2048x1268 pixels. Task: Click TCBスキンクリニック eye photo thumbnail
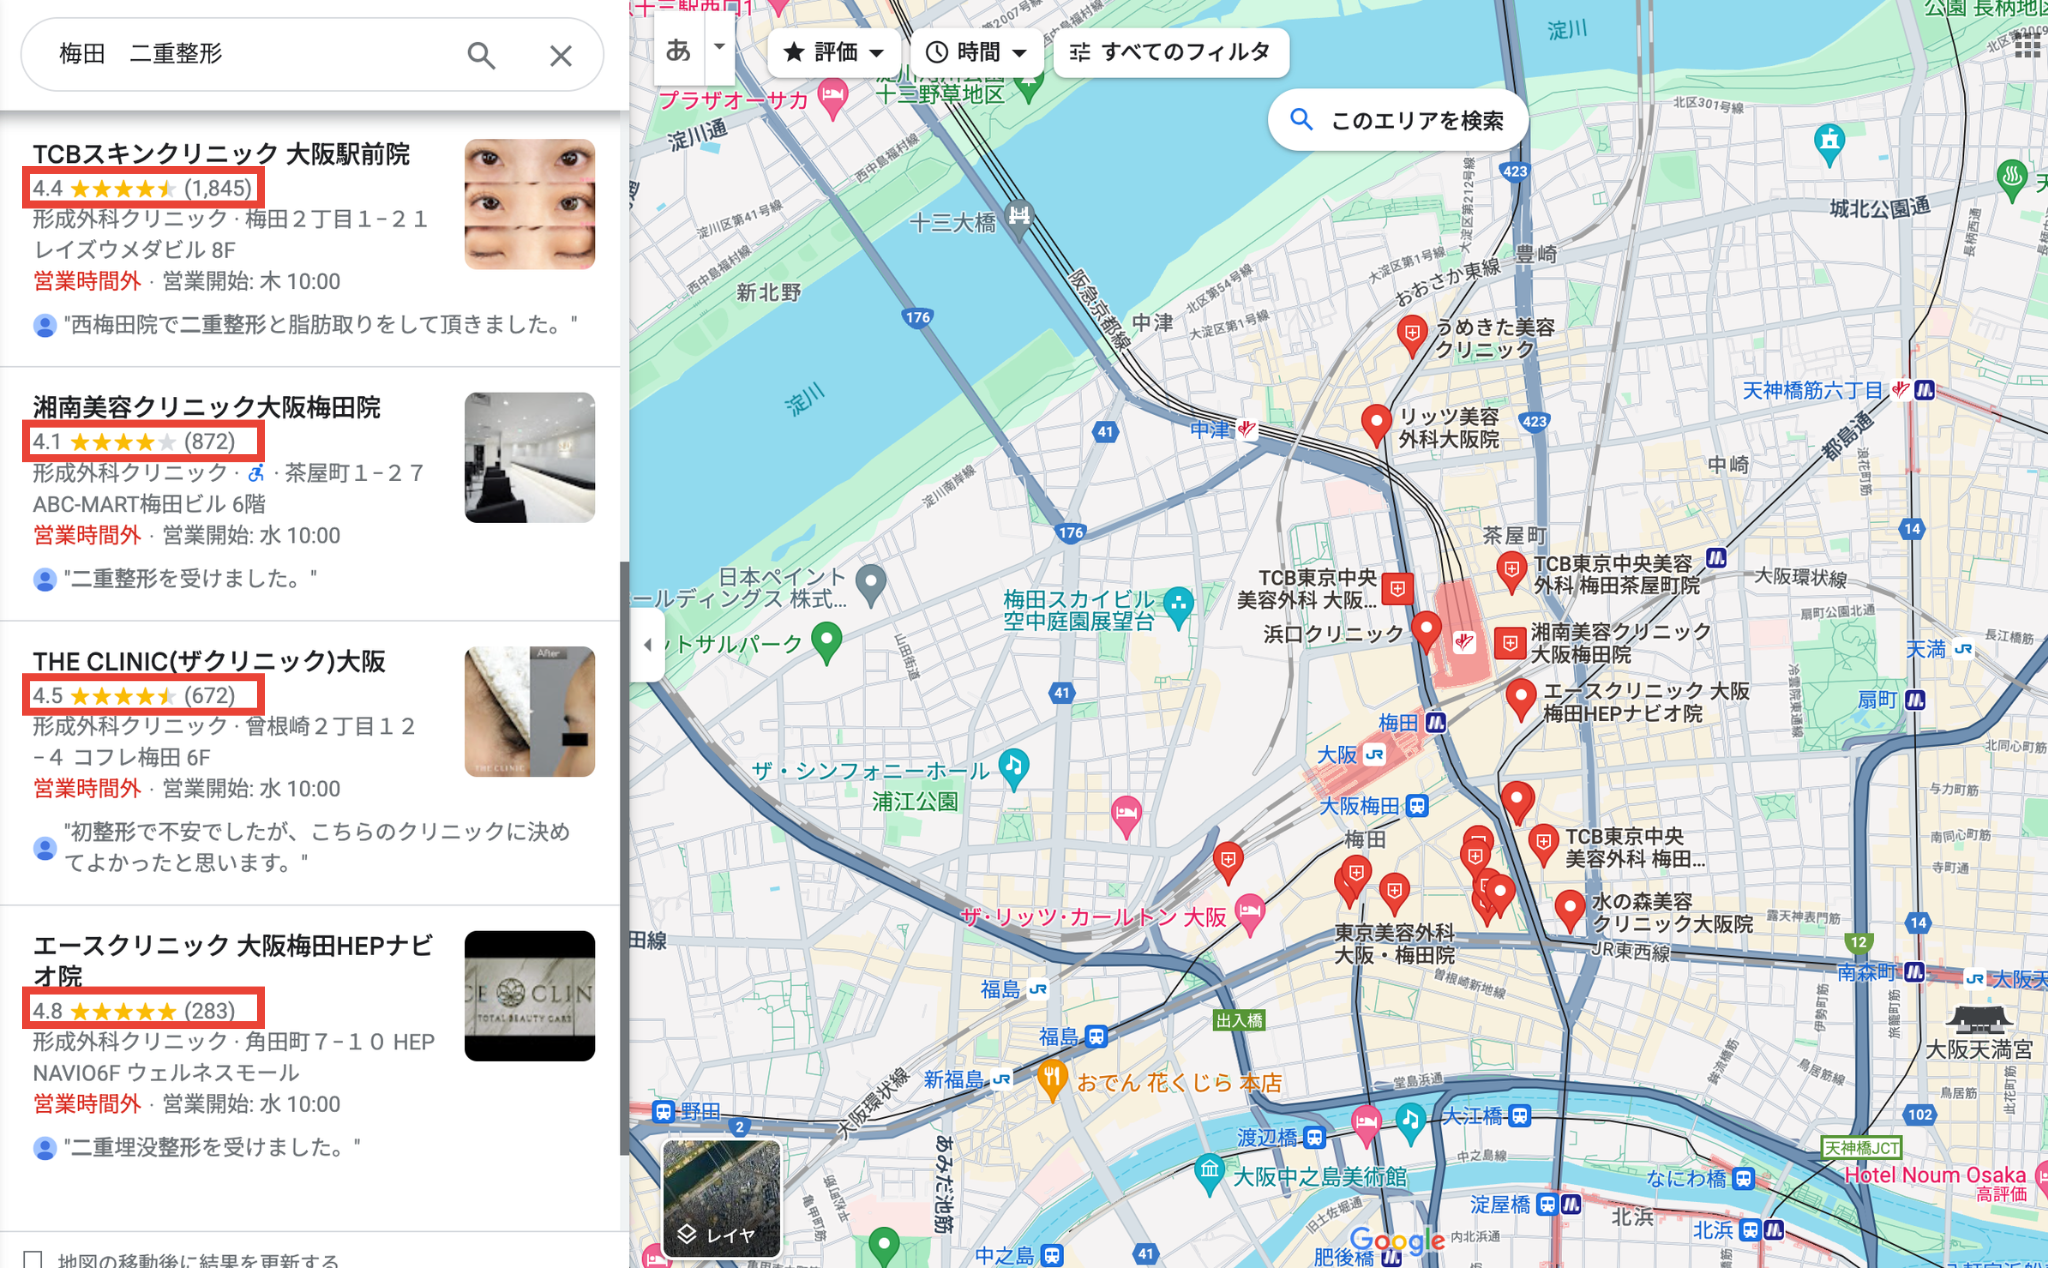pos(529,204)
